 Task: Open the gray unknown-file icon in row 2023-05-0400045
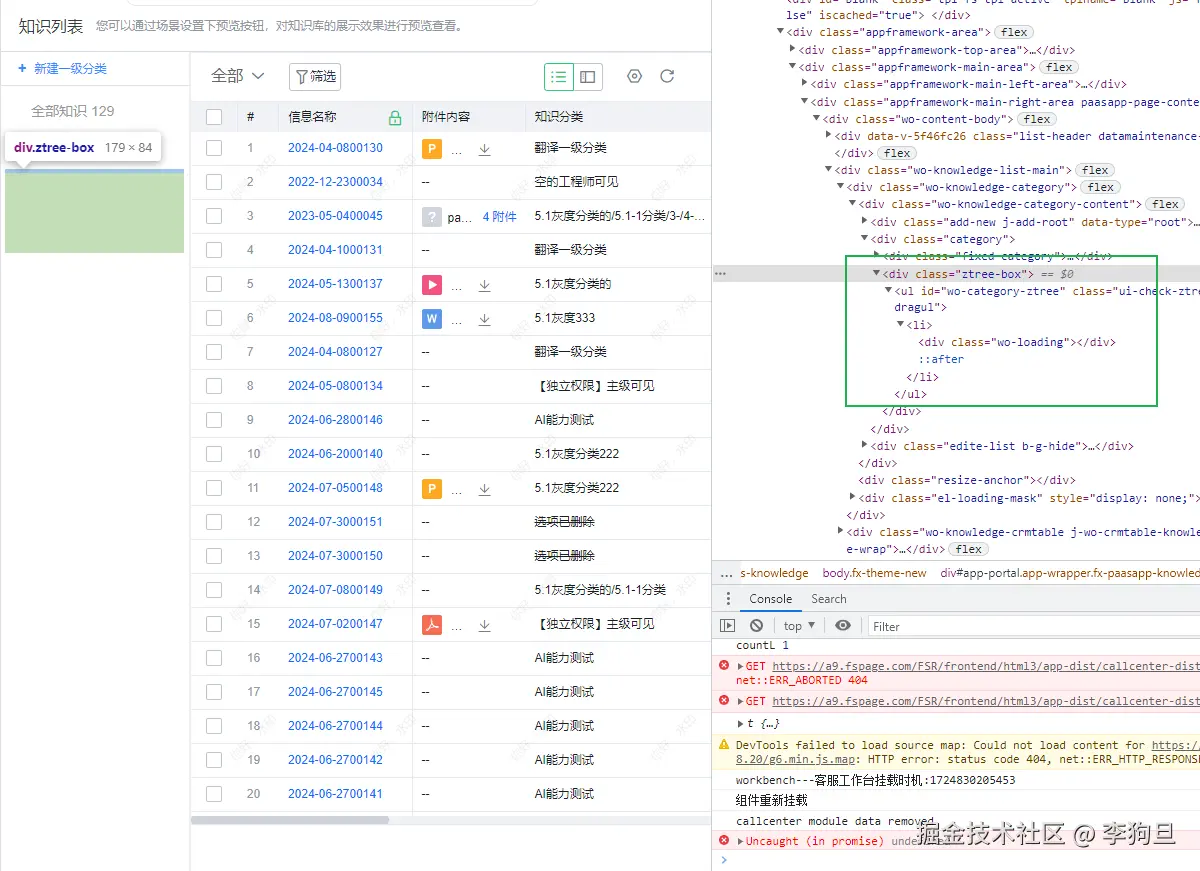(432, 216)
